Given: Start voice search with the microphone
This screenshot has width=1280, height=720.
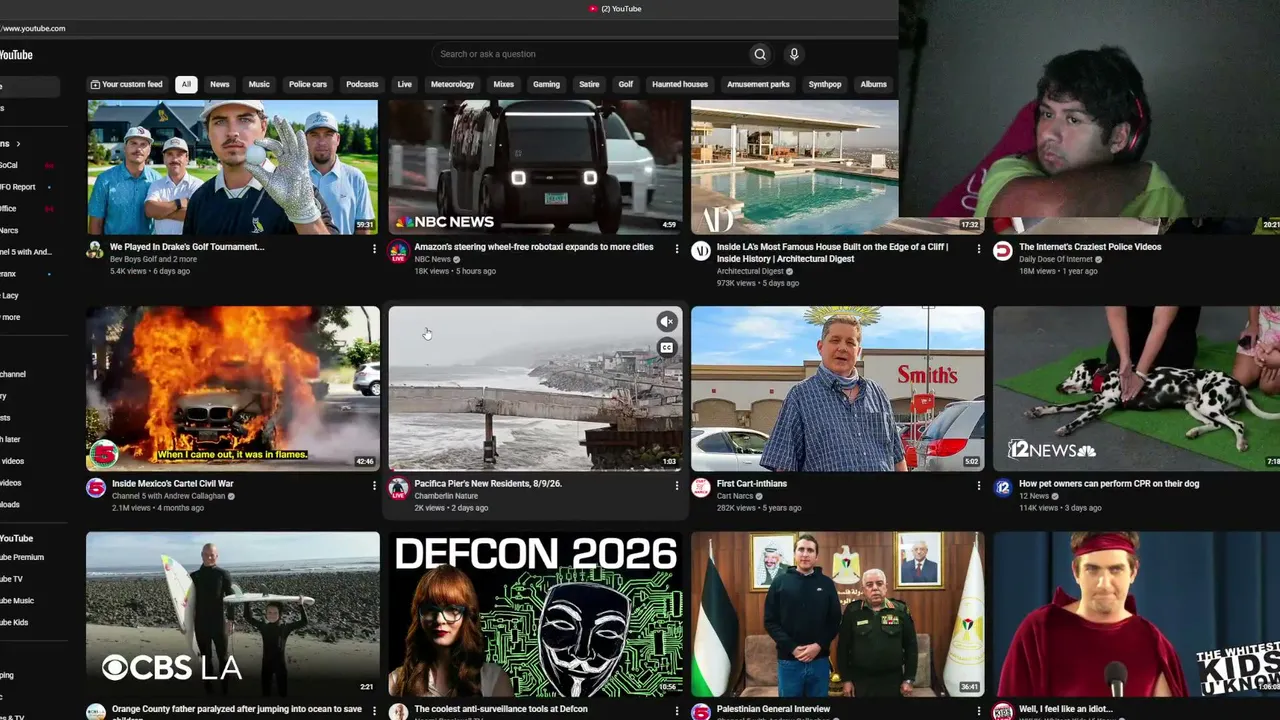Looking at the screenshot, I should click(x=794, y=54).
